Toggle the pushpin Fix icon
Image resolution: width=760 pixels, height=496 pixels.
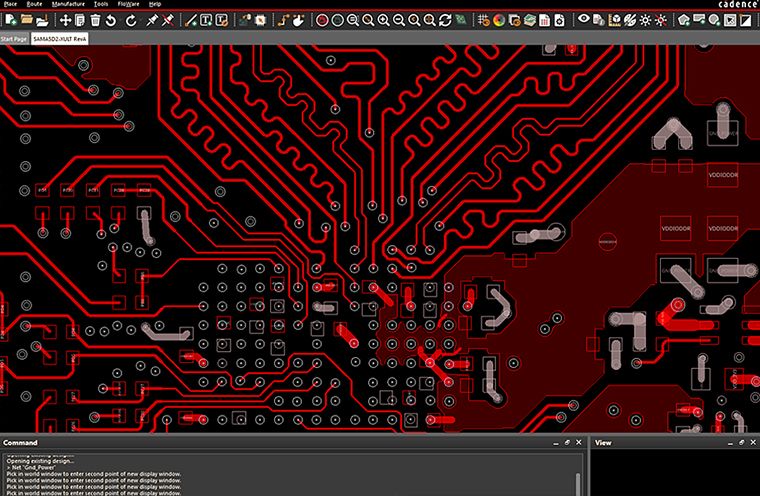coord(152,19)
